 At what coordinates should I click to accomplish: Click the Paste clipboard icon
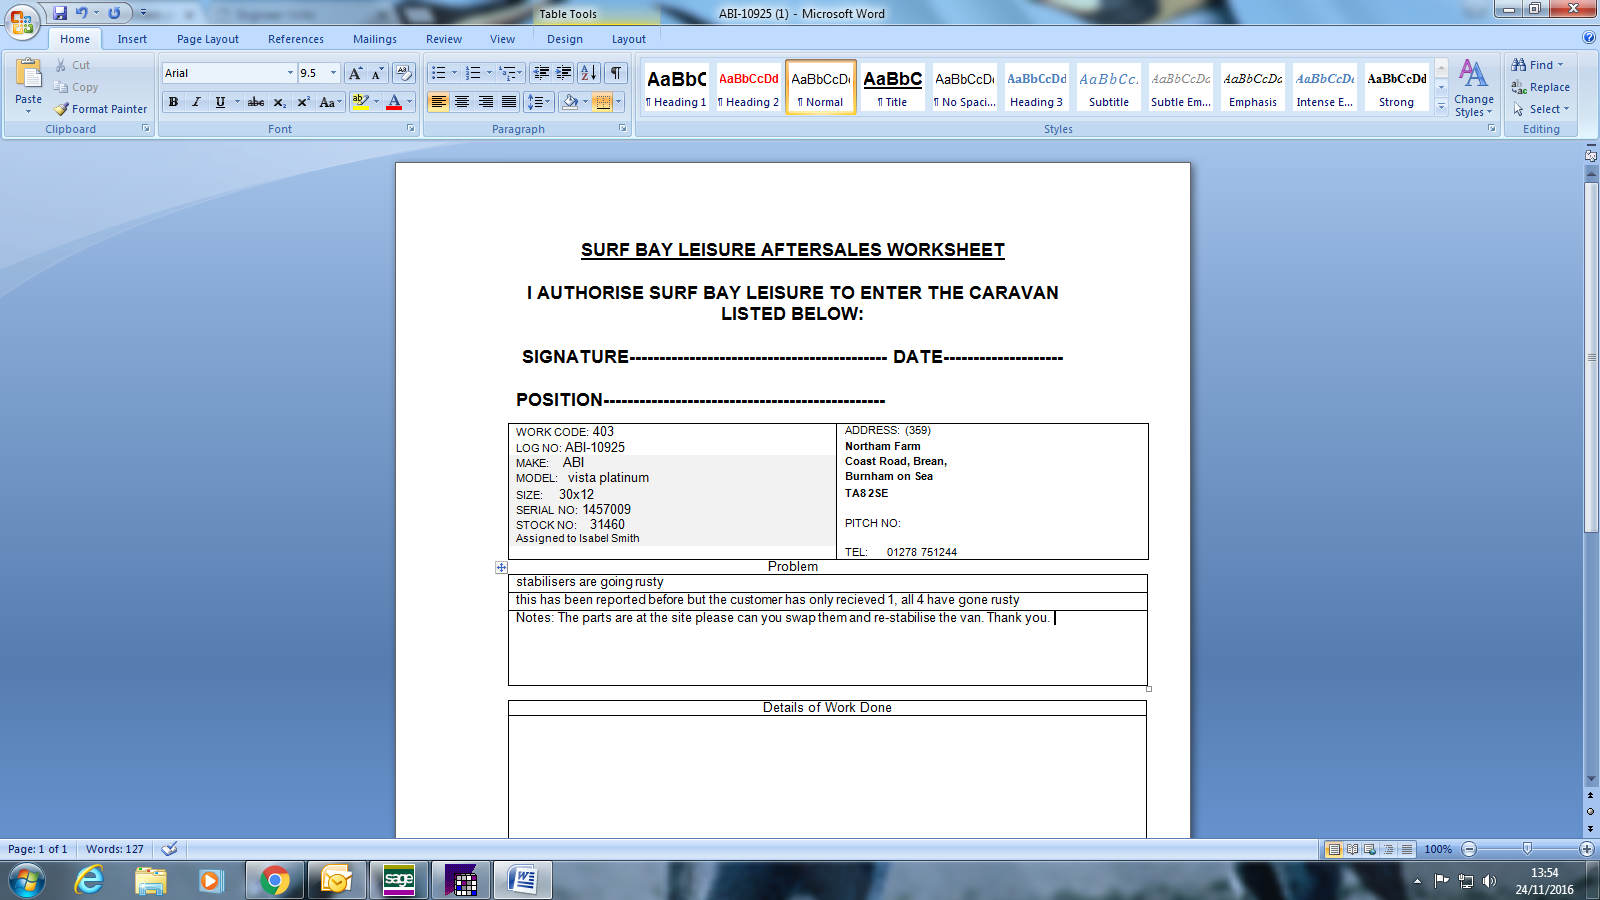click(29, 73)
